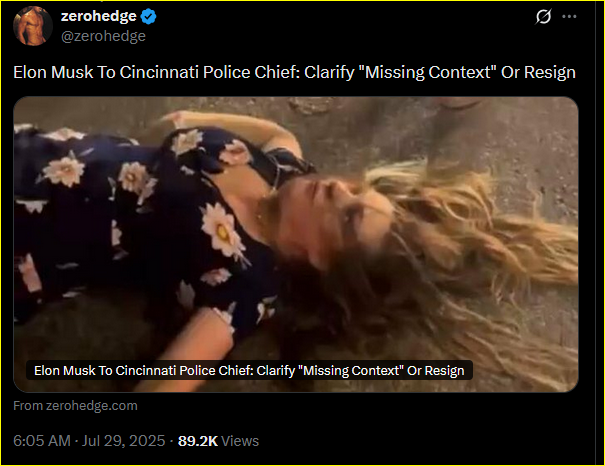605x466 pixels.
Task: Follow the From zerohedge.com source link
Action: pos(75,406)
